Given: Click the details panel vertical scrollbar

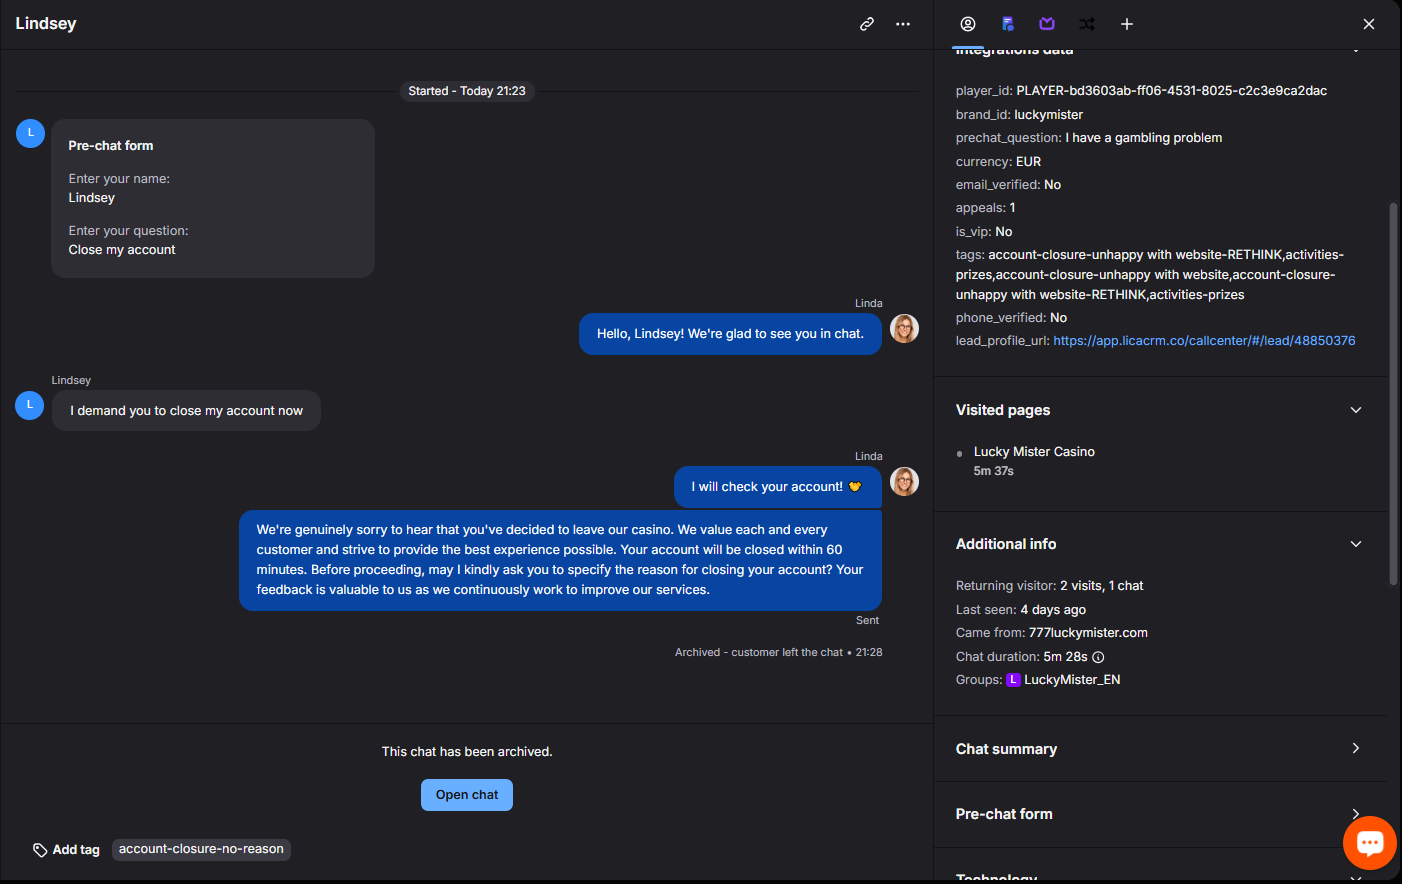Looking at the screenshot, I should point(1394,393).
